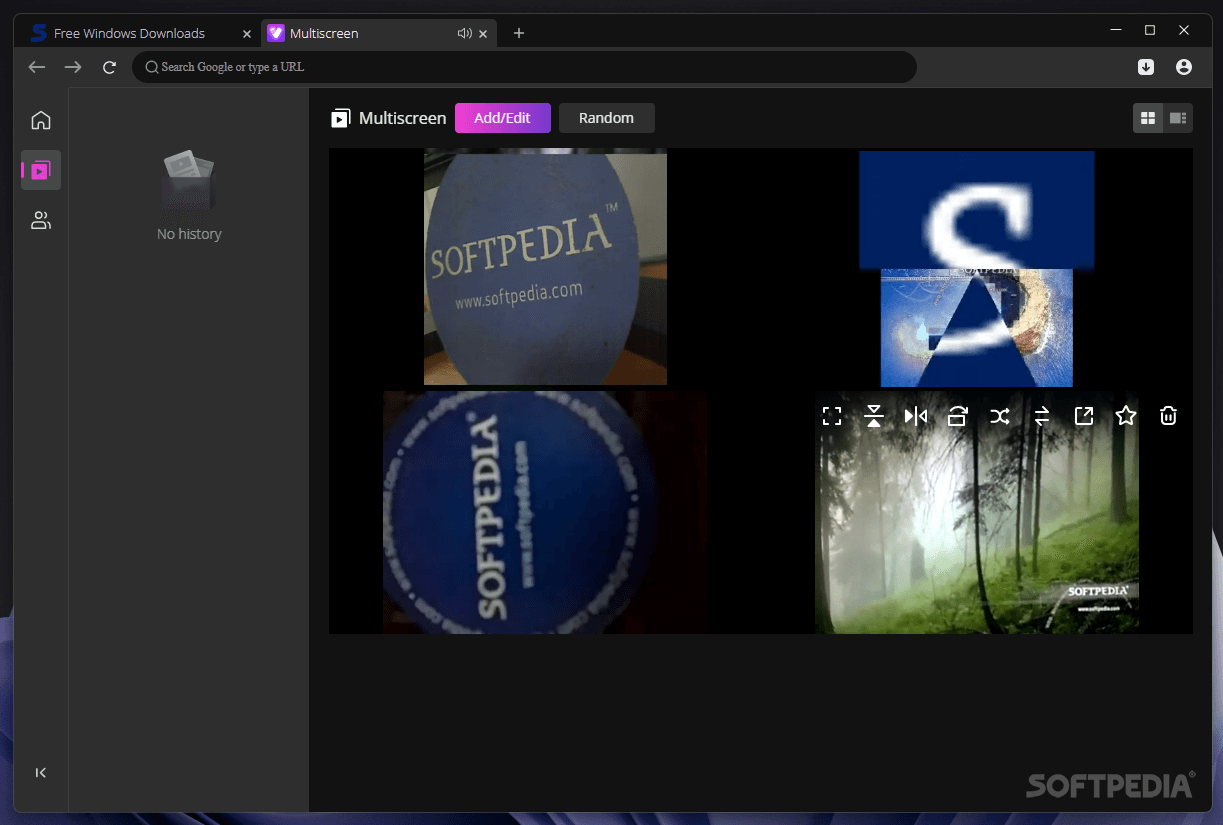Focus the Search Google or type URL field
Screen dimensions: 1223x825
[x=524, y=67]
